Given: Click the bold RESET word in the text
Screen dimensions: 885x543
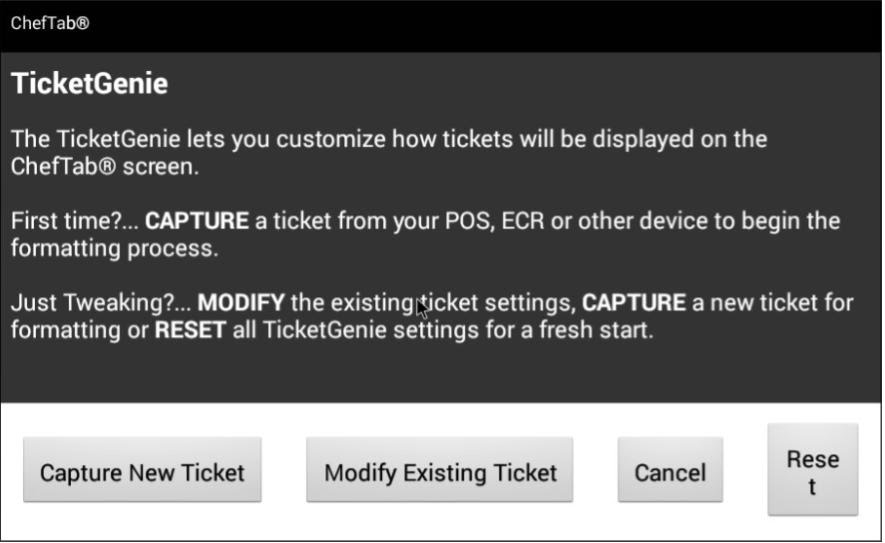Looking at the screenshot, I should click(189, 330).
